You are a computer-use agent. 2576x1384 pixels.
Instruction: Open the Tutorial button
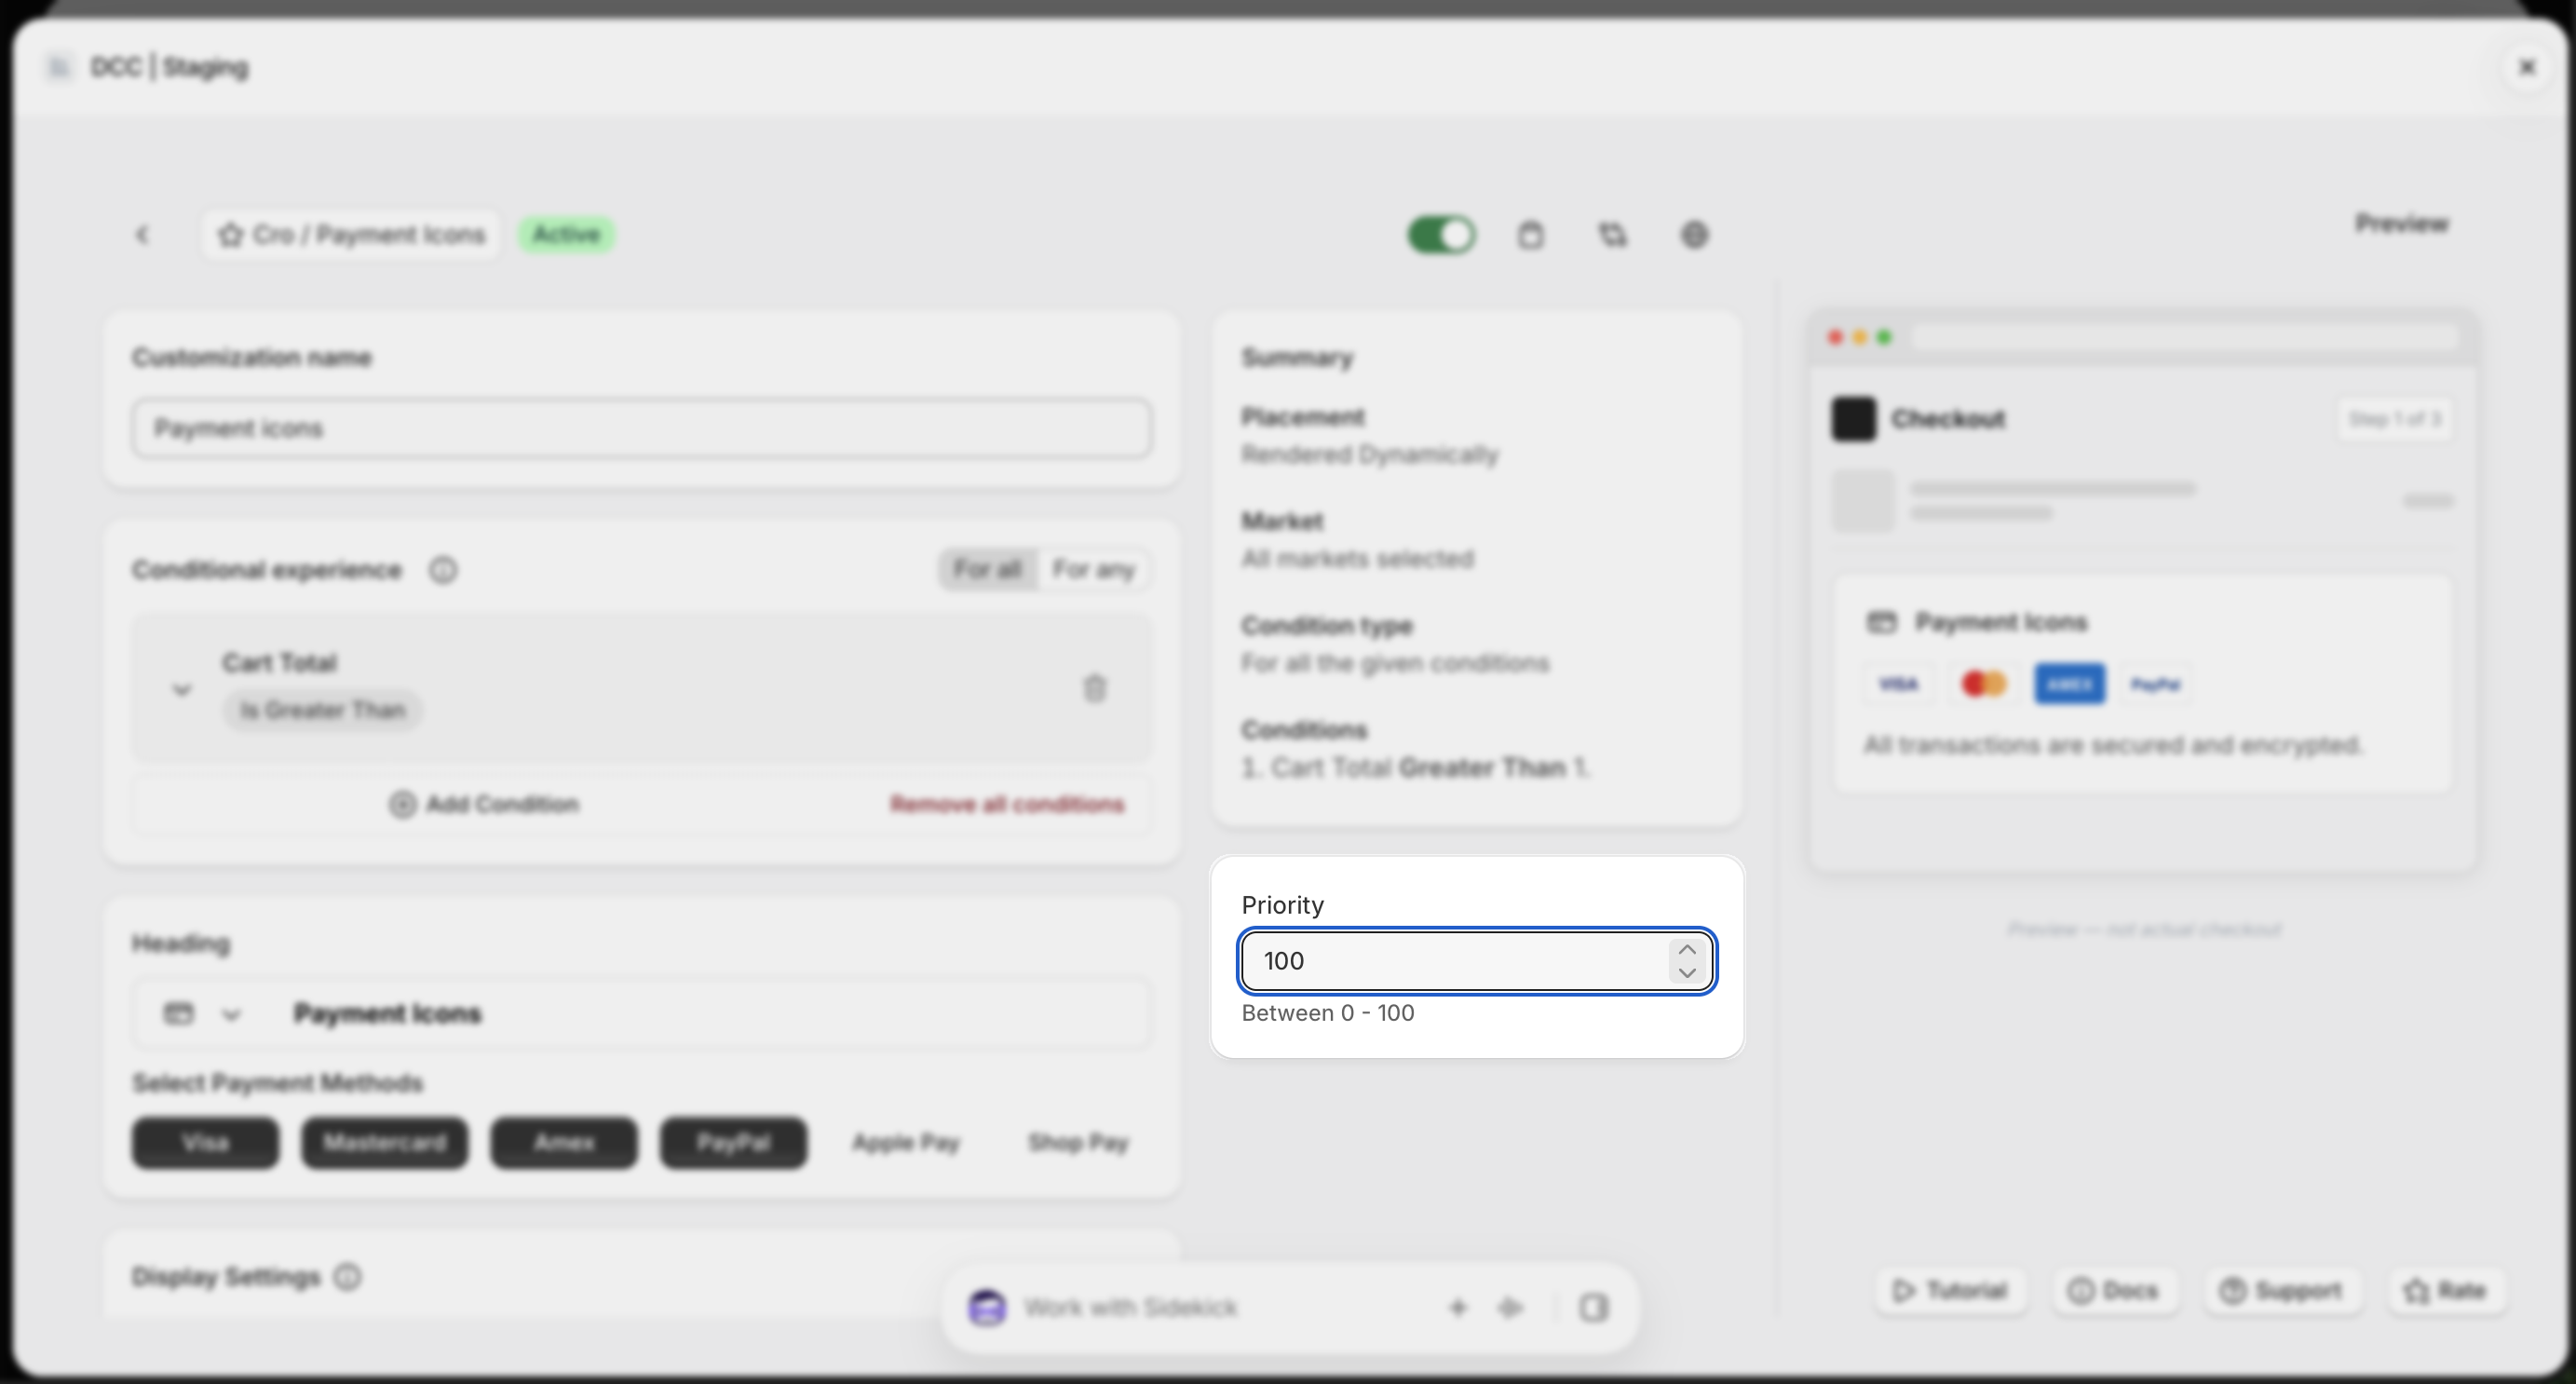point(1950,1291)
